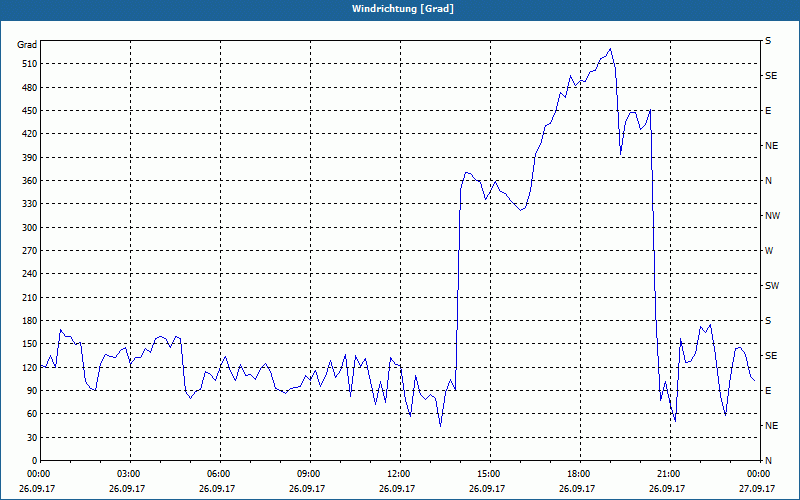
Task: Select the y-axis value 30
Action: 32,437
